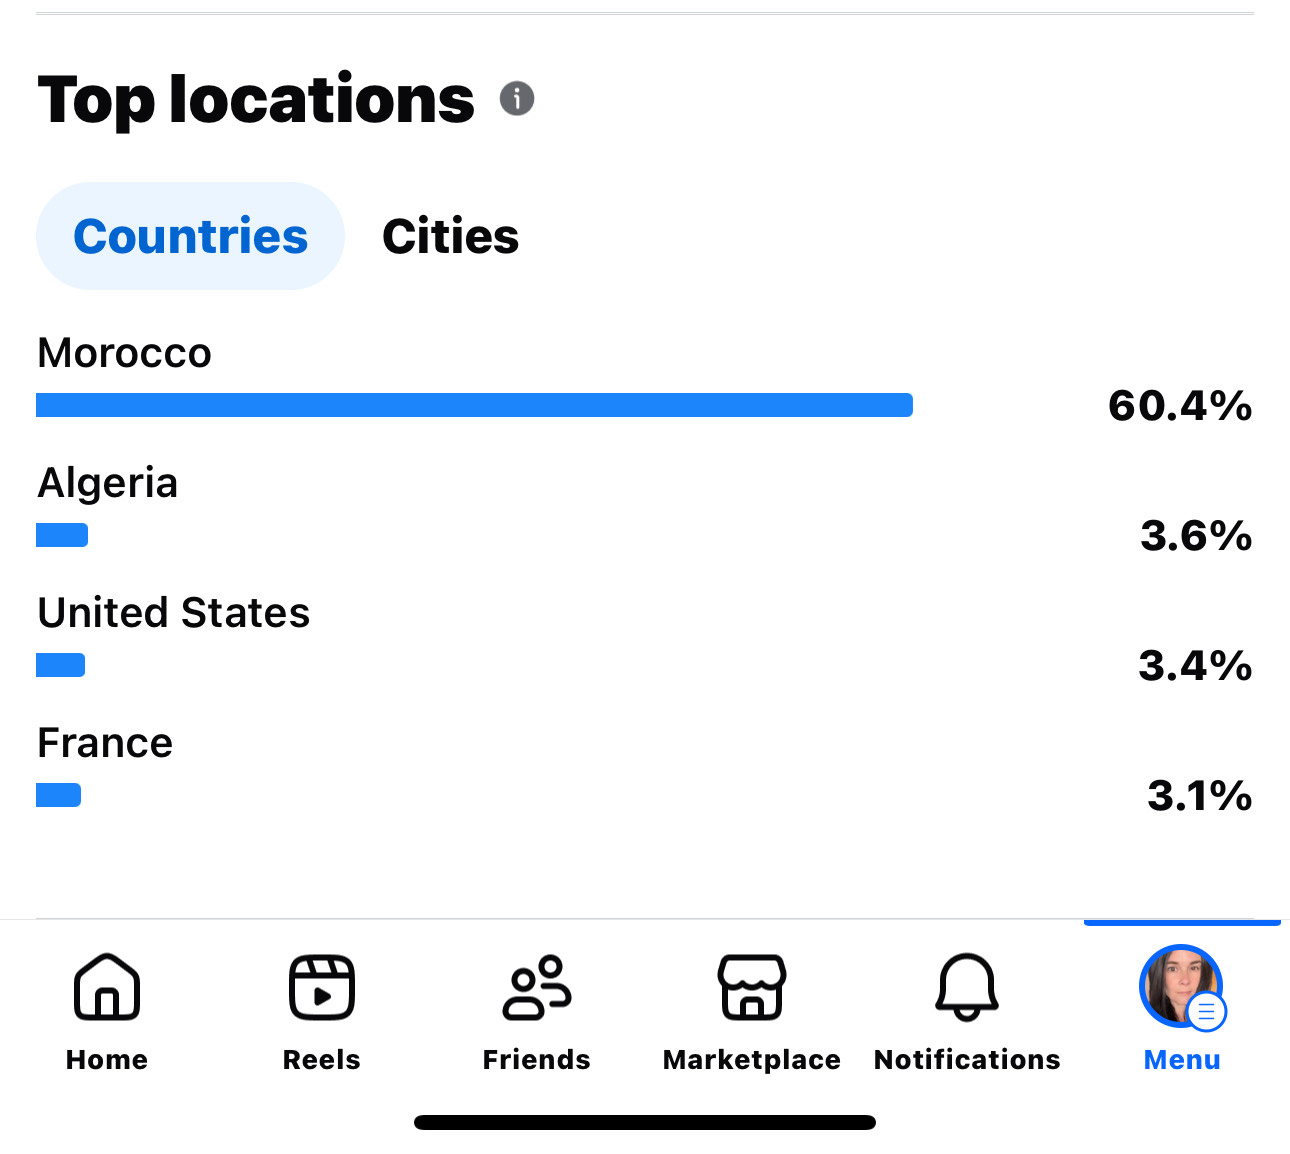Check the Notifications bell

pyautogui.click(x=966, y=987)
